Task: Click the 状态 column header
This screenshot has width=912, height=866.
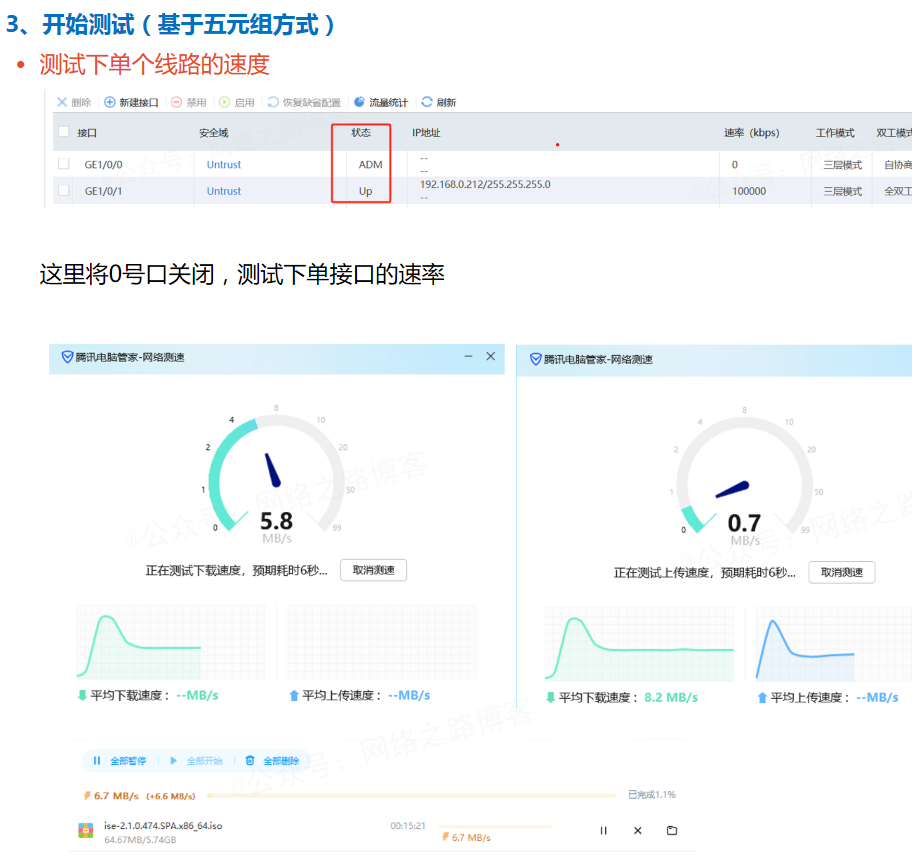Action: [x=361, y=132]
